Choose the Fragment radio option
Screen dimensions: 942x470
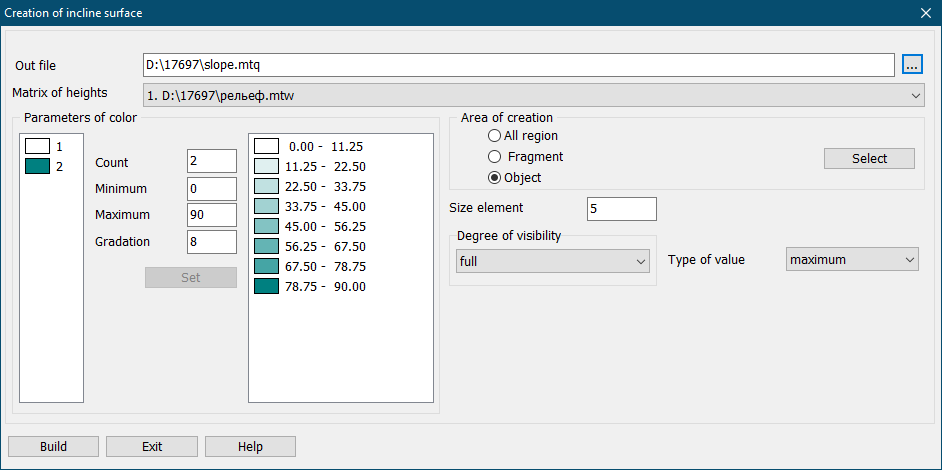(x=494, y=157)
